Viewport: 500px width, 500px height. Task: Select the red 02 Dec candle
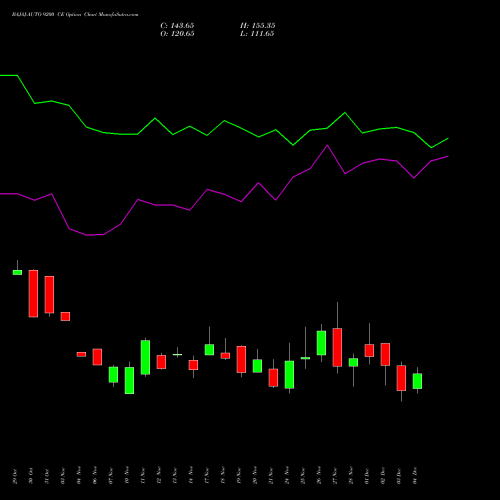pos(385,354)
